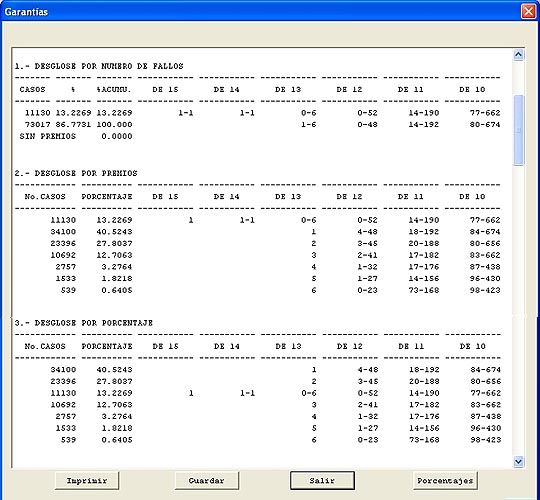Viewport: 540px width, 500px height.
Task: Click the vertical scrollbar thumb
Action: click(x=519, y=130)
